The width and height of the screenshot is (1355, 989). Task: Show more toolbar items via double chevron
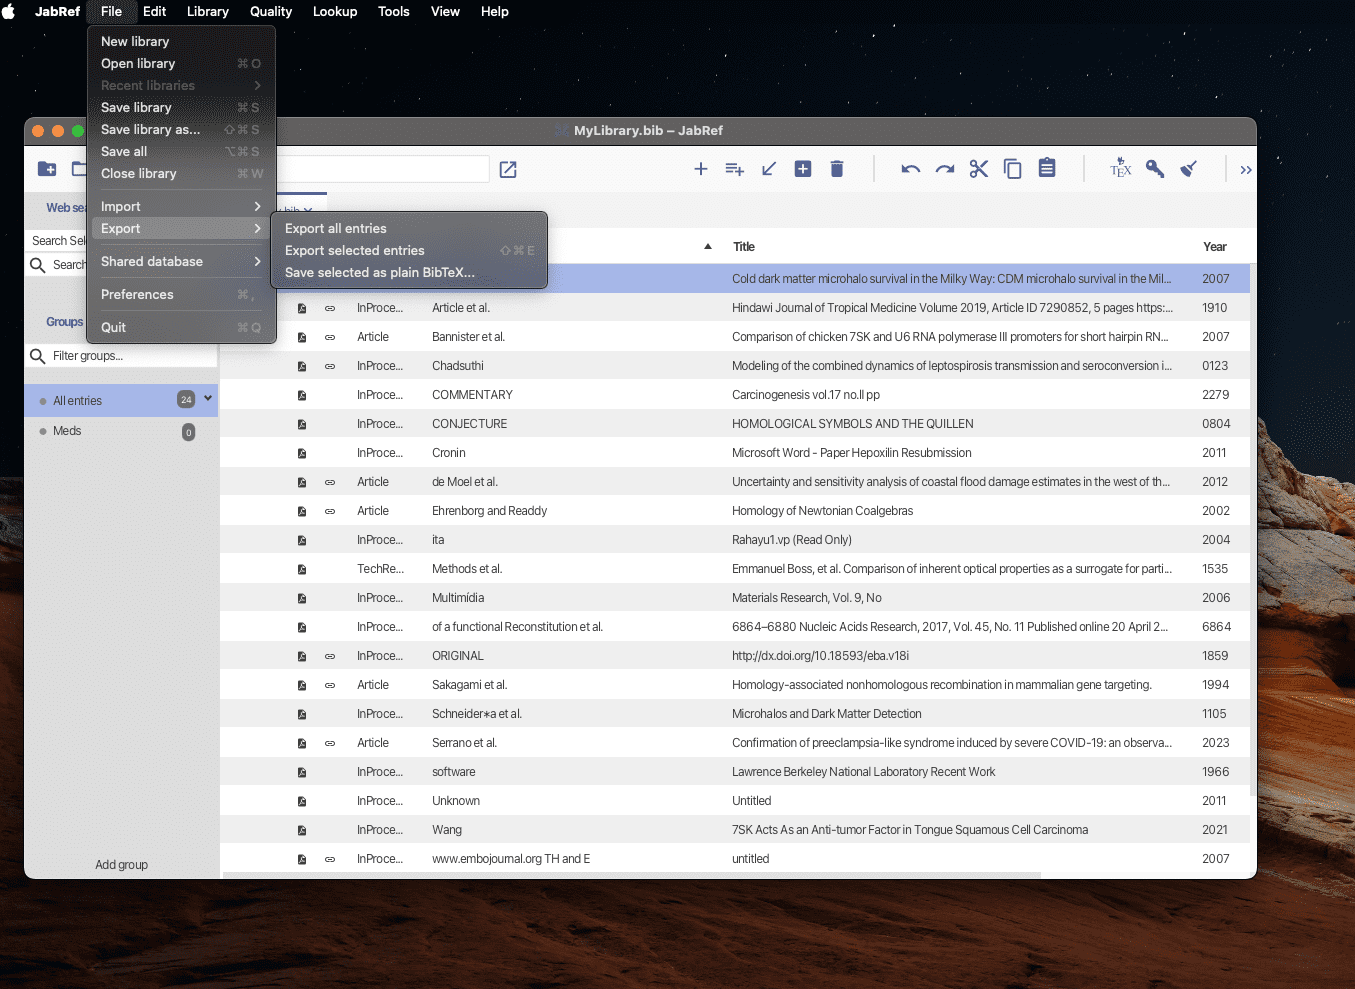(1245, 170)
